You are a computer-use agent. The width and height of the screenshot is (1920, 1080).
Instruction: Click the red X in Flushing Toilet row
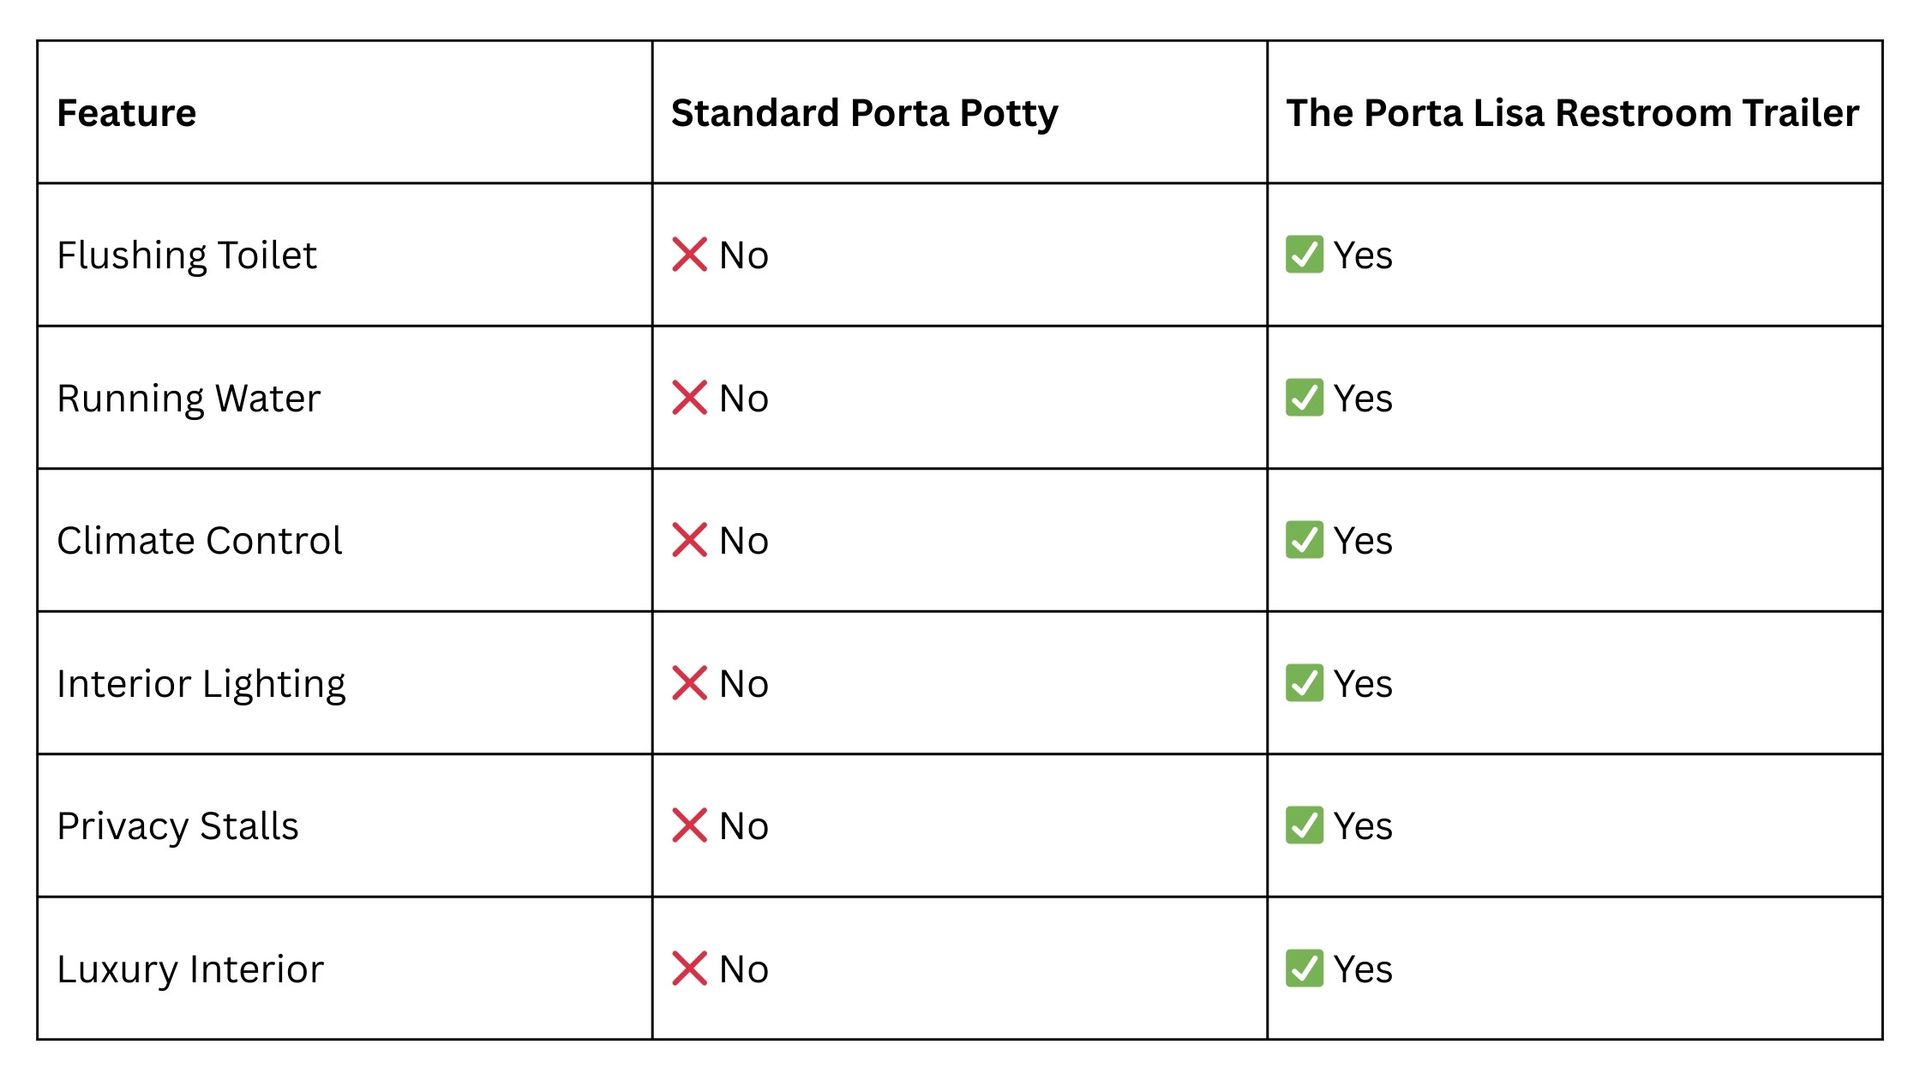[689, 255]
